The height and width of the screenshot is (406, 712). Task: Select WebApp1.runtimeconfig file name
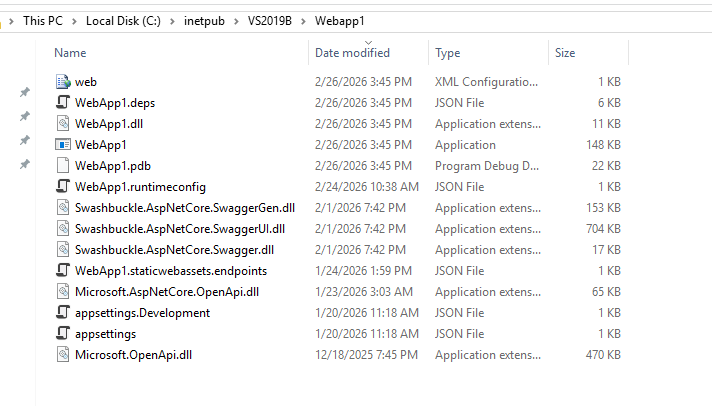pos(140,187)
